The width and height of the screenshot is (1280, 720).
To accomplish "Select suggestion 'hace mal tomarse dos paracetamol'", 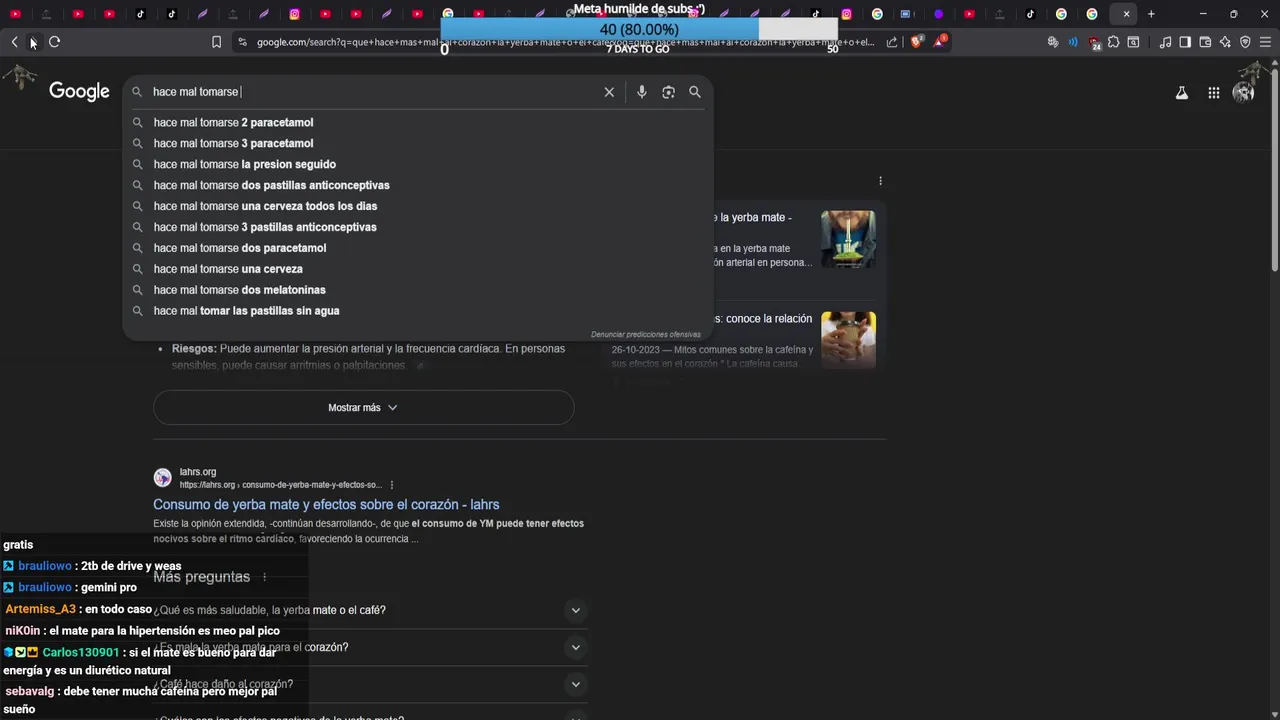I will [417, 248].
